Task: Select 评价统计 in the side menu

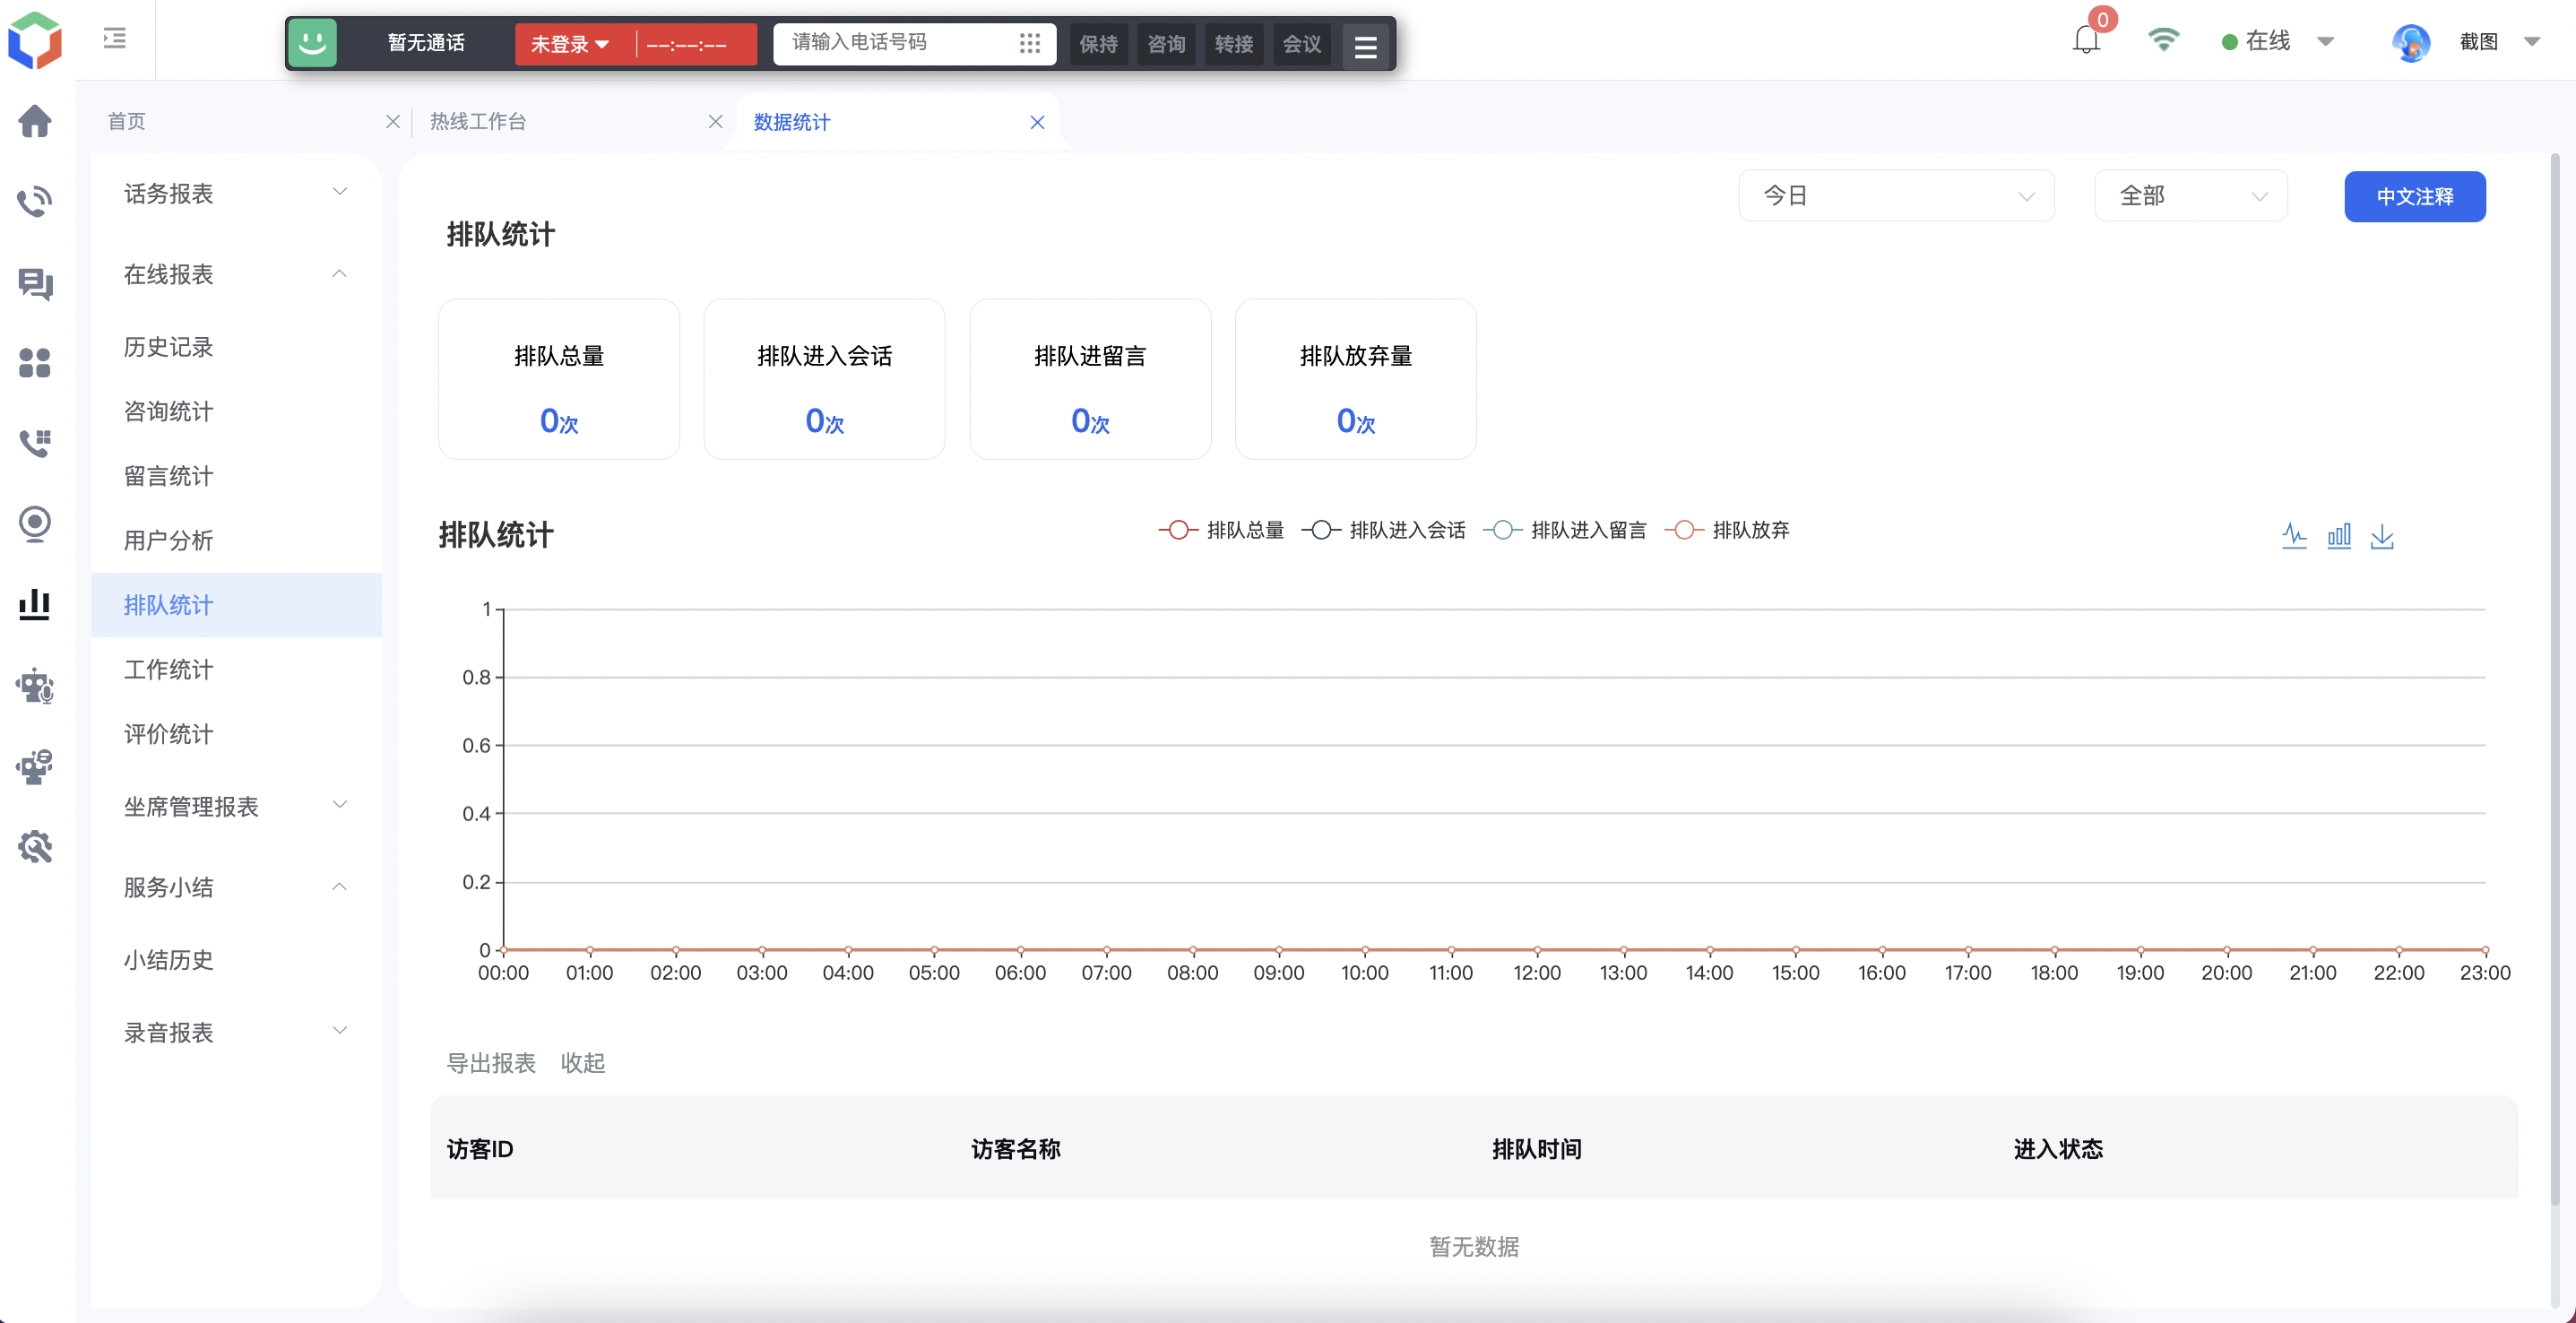Action: click(236, 734)
